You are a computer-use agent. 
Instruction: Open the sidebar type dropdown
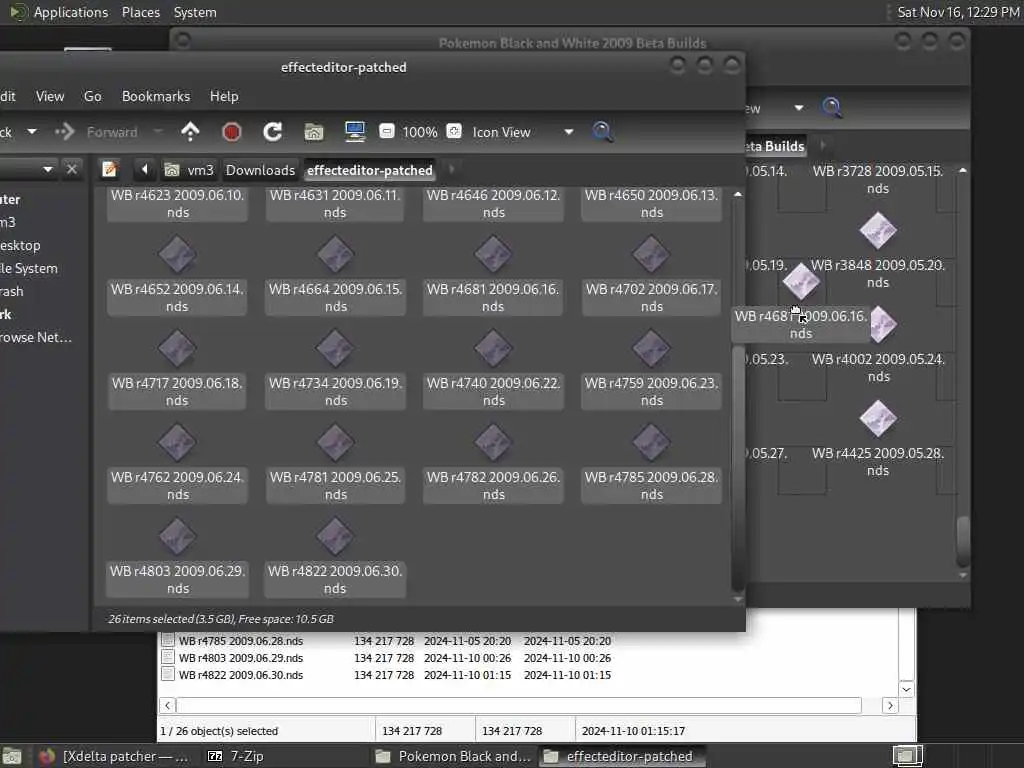pyautogui.click(x=48, y=170)
